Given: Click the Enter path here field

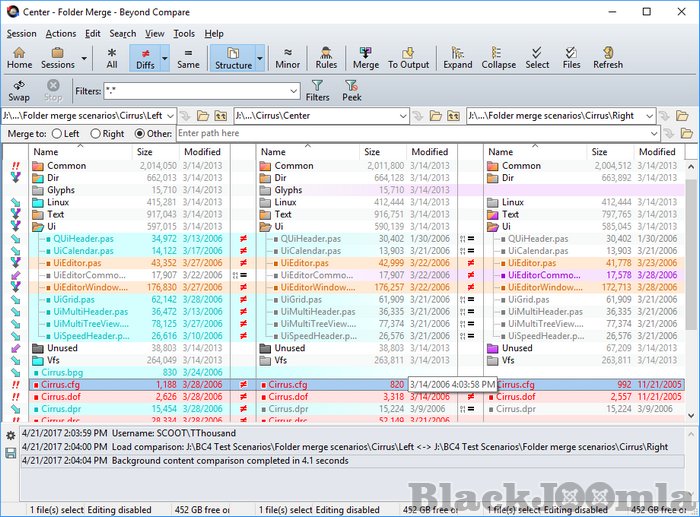Looking at the screenshot, I should click(415, 134).
